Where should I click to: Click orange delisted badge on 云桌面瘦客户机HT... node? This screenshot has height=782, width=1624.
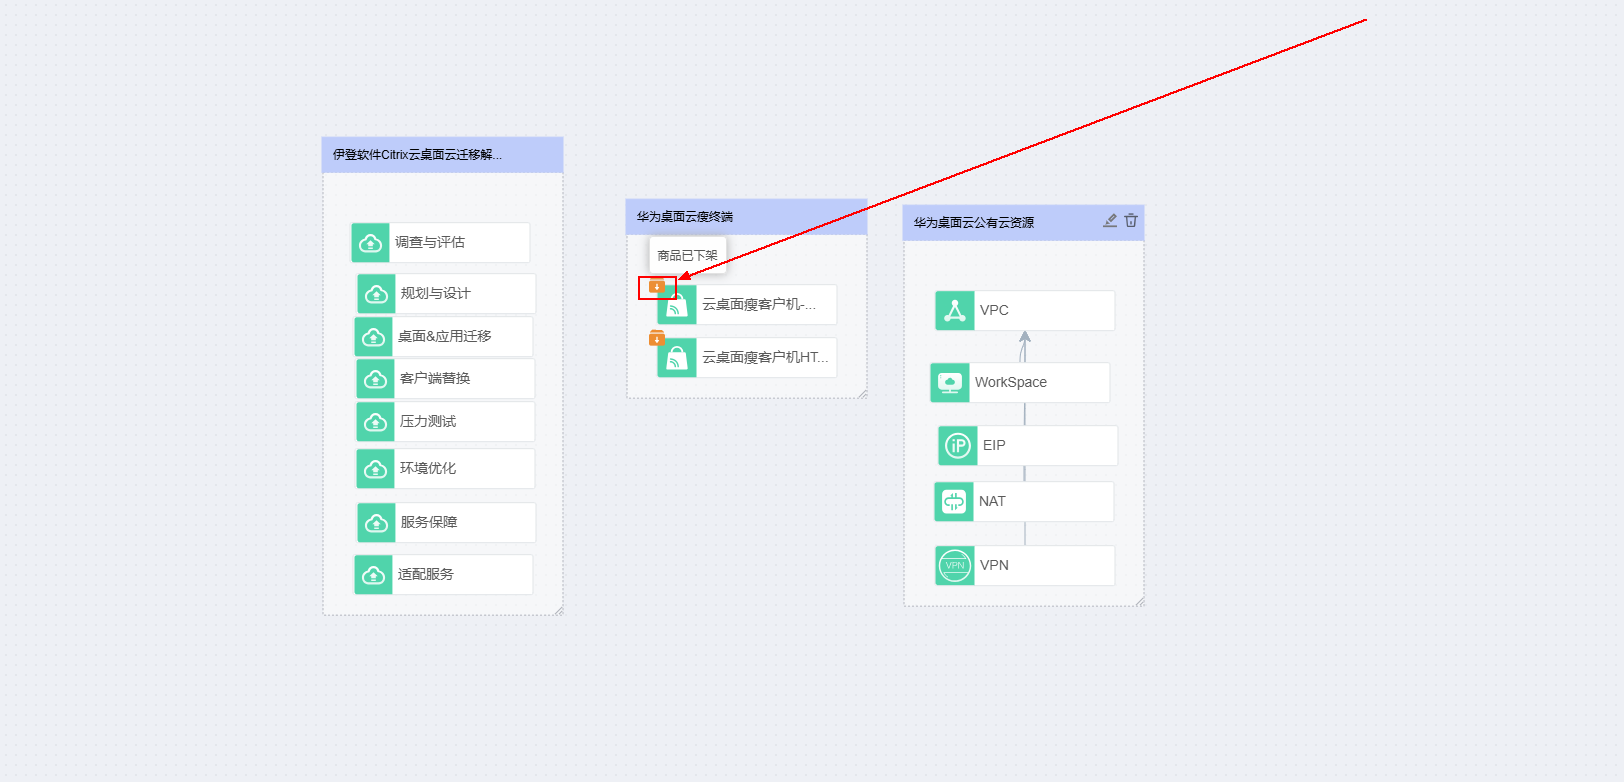tap(657, 338)
